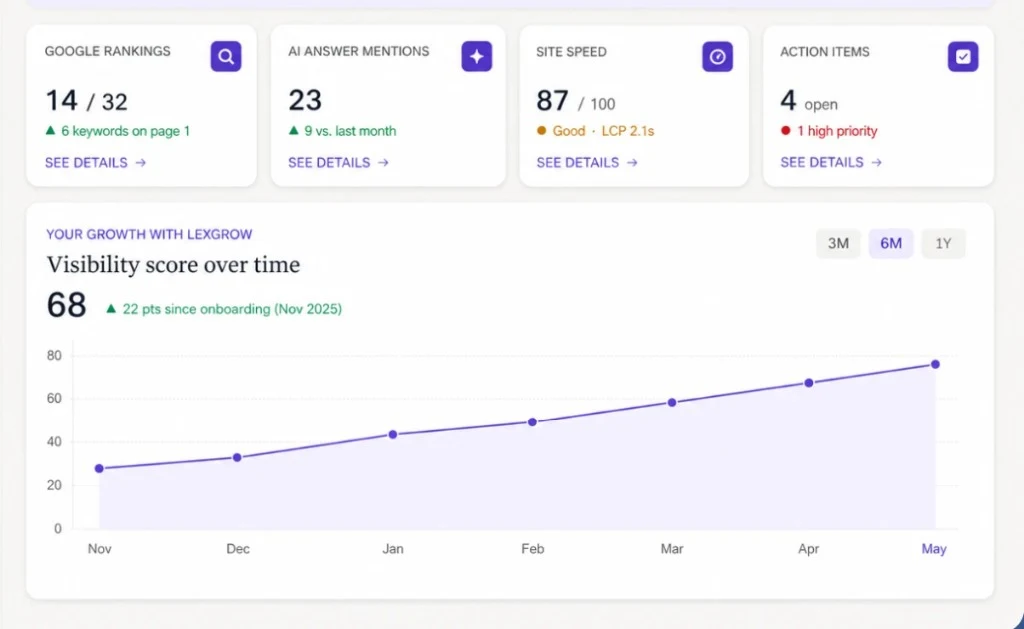1024x629 pixels.
Task: Open See Details under Google Rankings
Action: (x=95, y=163)
